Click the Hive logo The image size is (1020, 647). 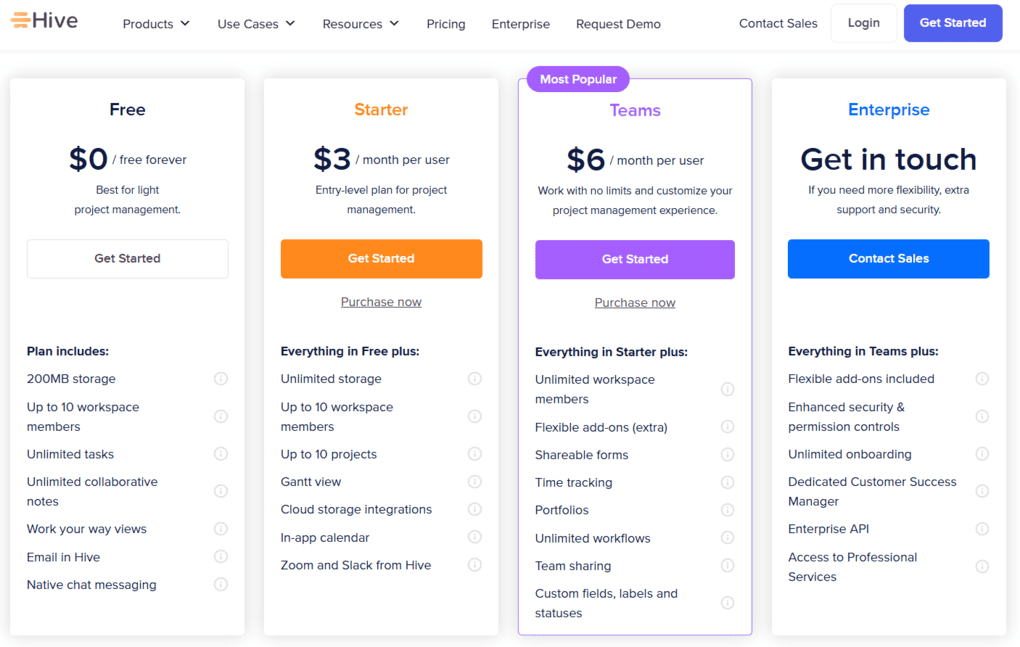(x=43, y=18)
